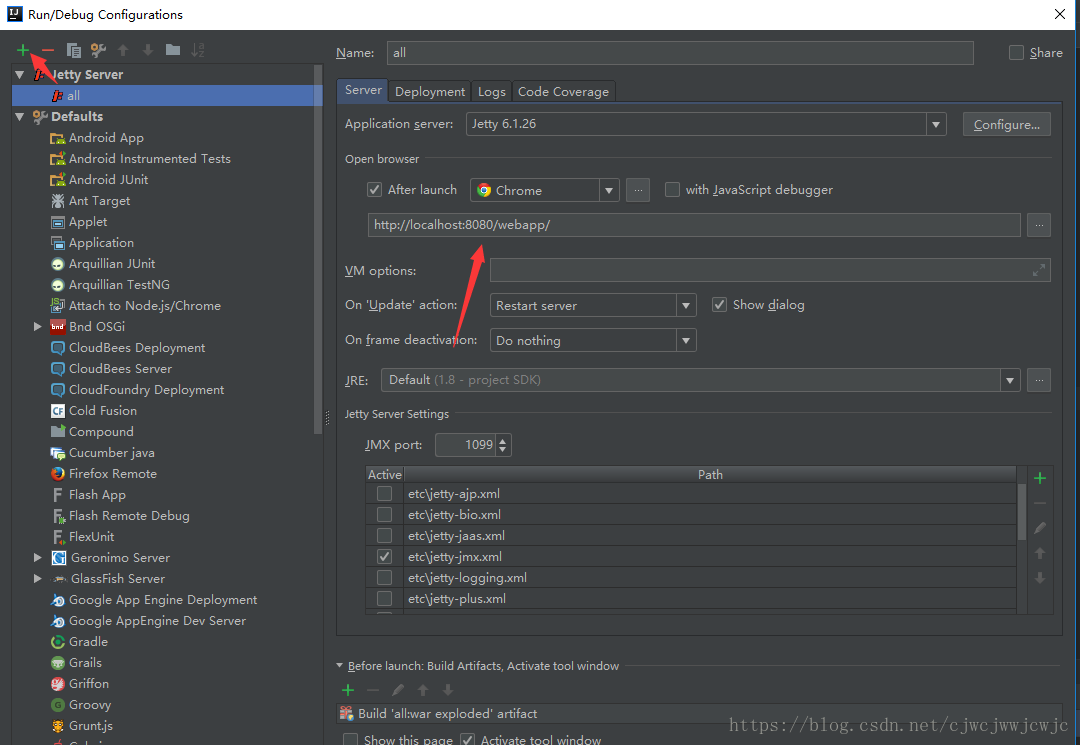1080x745 pixels.
Task: Click the red Remove Configuration minus icon
Action: coord(48,50)
